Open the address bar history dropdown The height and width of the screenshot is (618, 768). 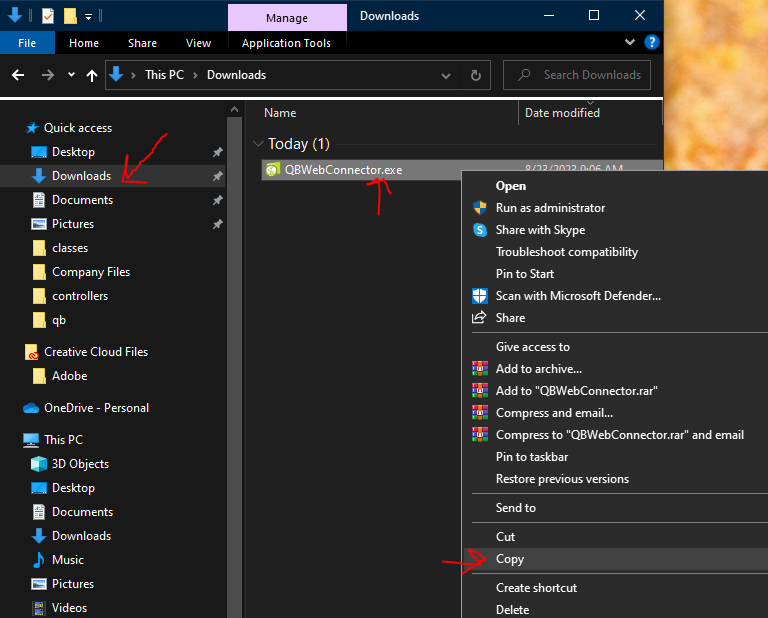pyautogui.click(x=446, y=75)
